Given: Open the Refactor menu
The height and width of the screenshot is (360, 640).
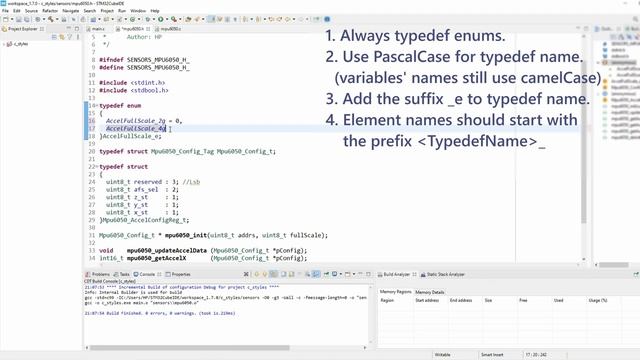Looking at the screenshot, I should coord(50,11).
